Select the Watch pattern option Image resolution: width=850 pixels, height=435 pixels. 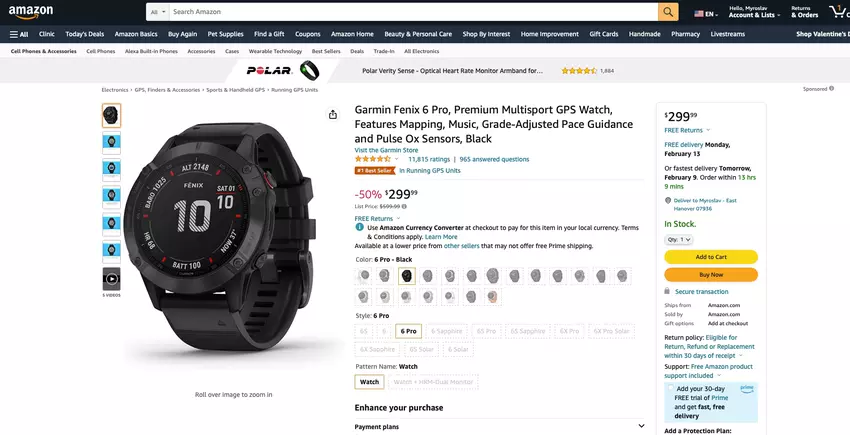click(369, 382)
